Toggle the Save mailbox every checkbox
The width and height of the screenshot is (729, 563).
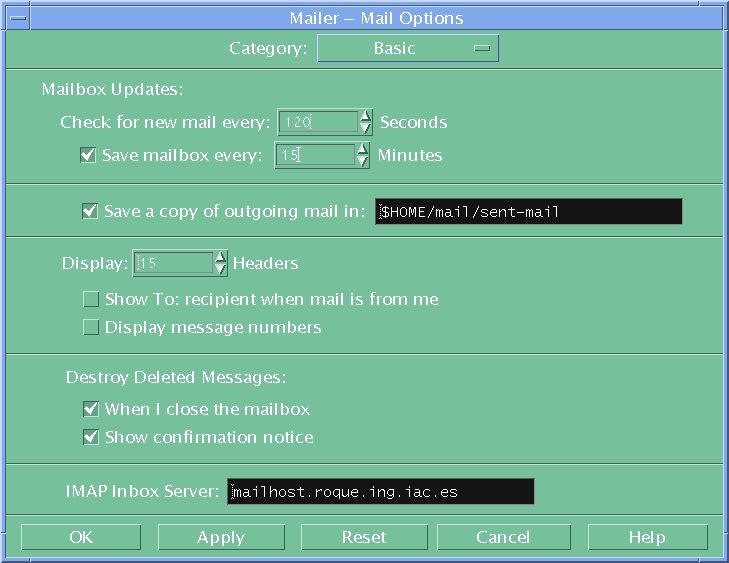point(87,155)
